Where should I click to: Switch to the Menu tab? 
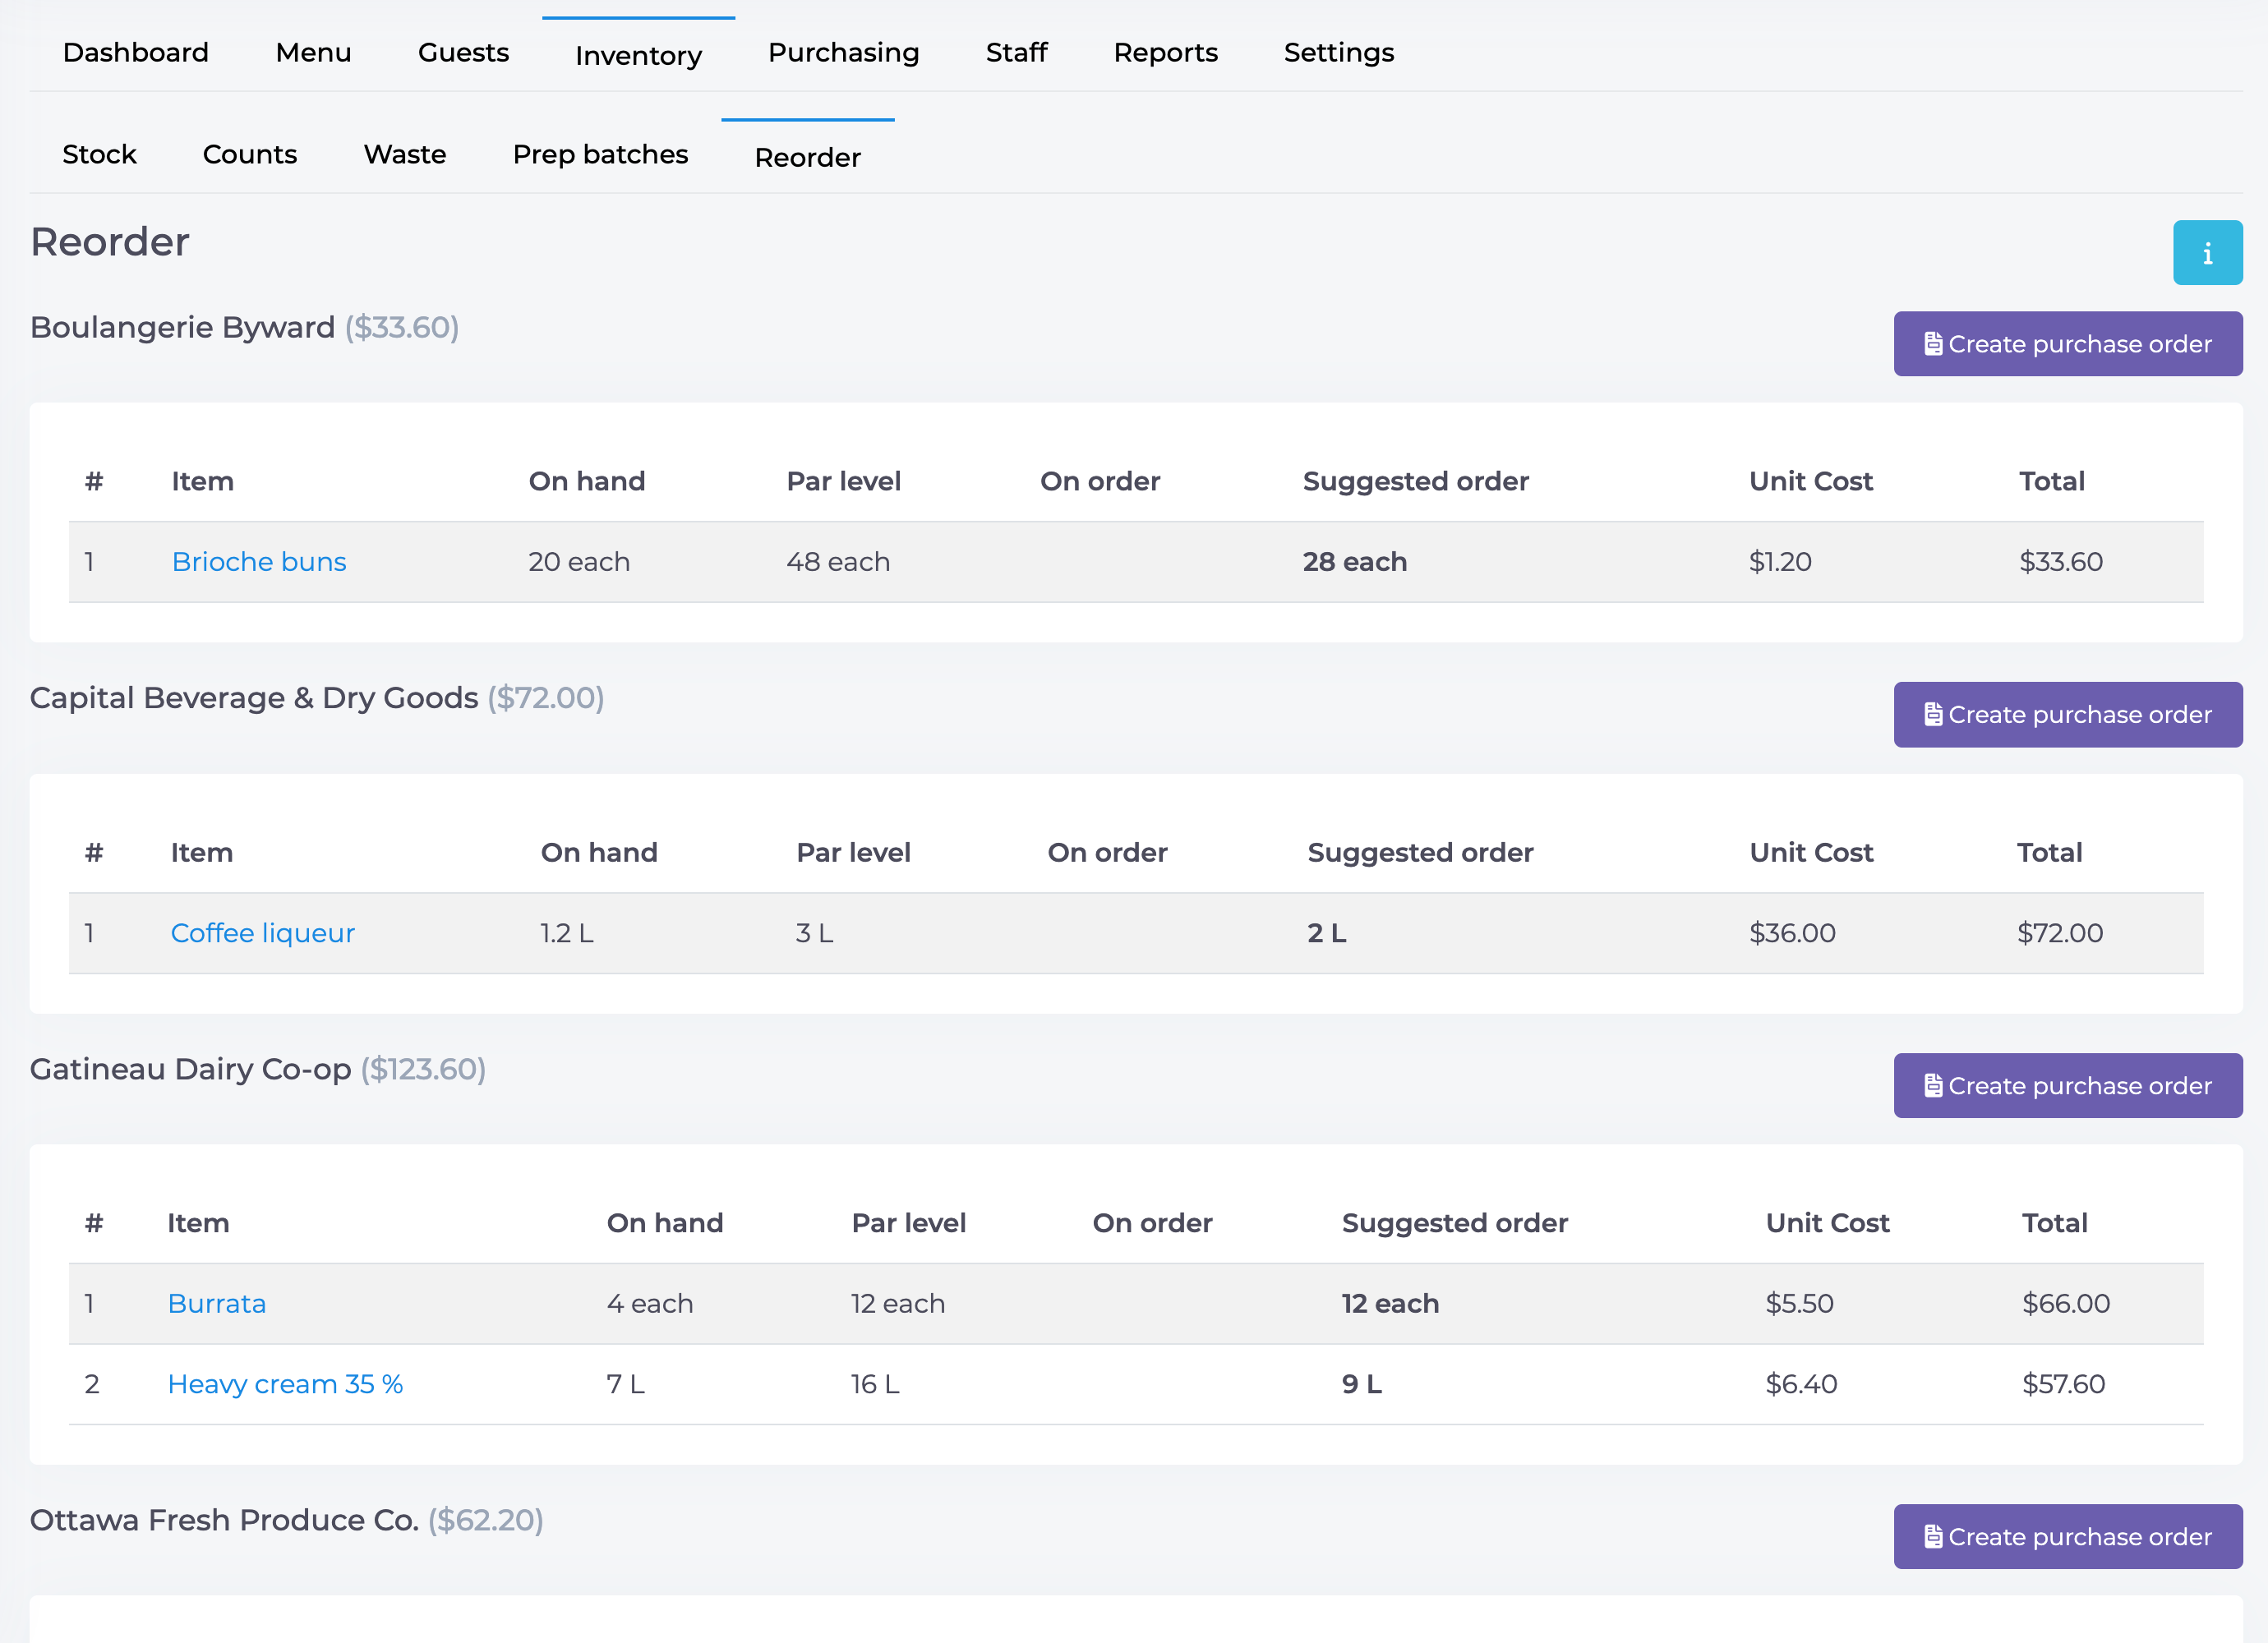click(313, 53)
